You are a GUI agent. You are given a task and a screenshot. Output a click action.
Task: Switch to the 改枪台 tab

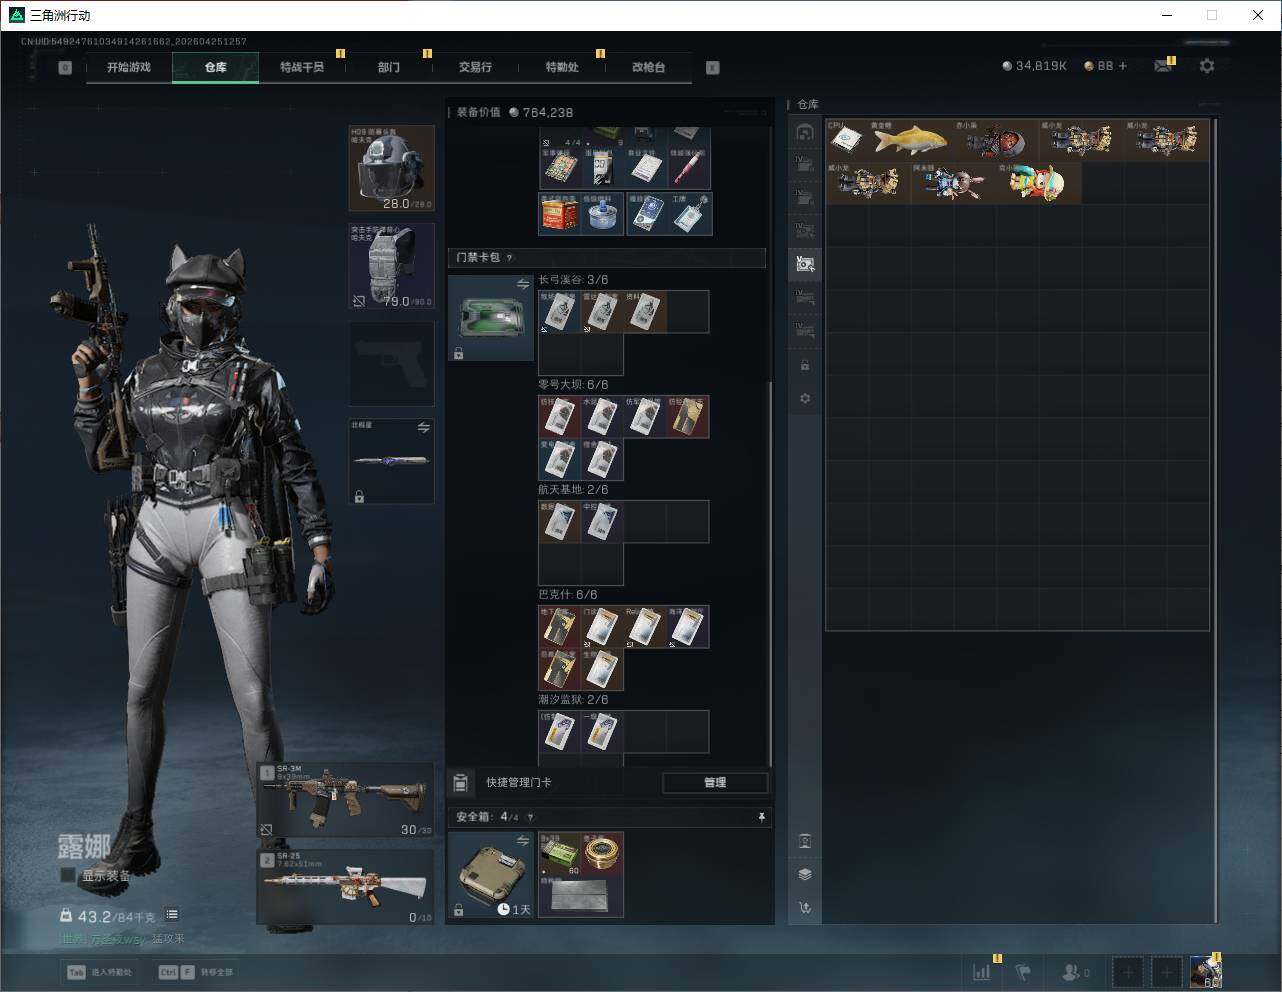pos(648,67)
